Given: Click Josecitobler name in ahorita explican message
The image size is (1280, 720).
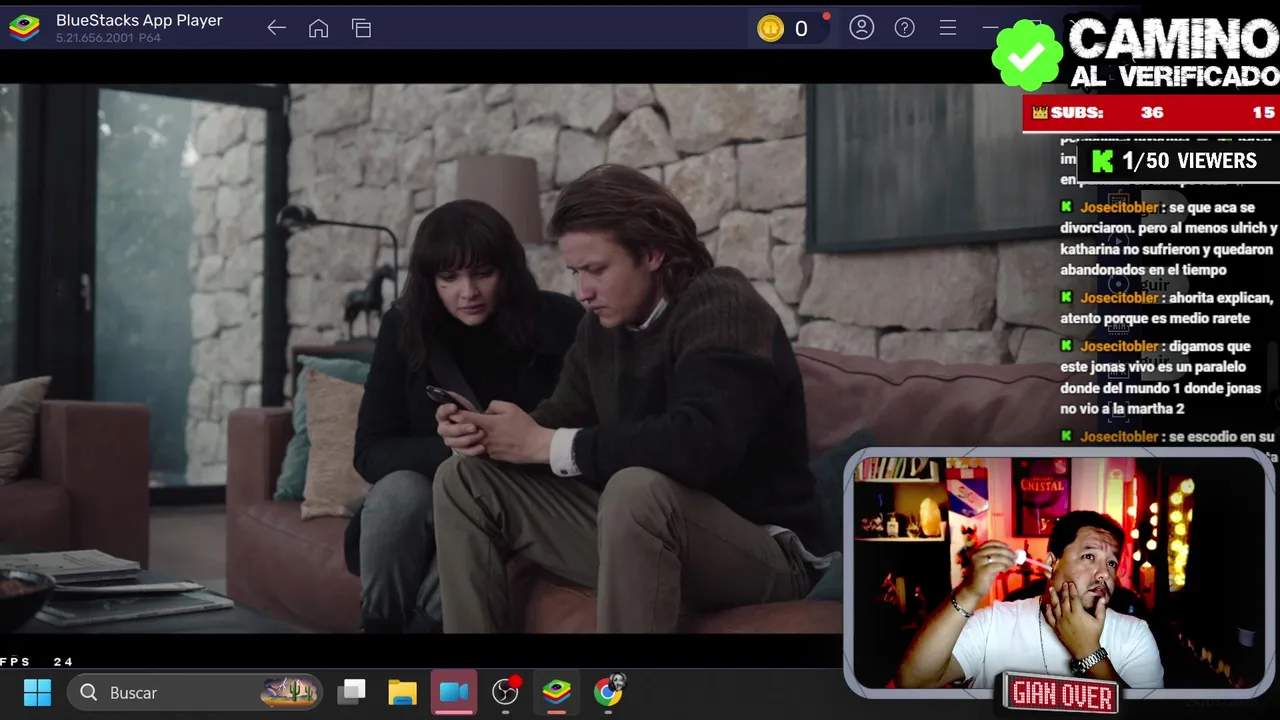Looking at the screenshot, I should pos(1119,298).
